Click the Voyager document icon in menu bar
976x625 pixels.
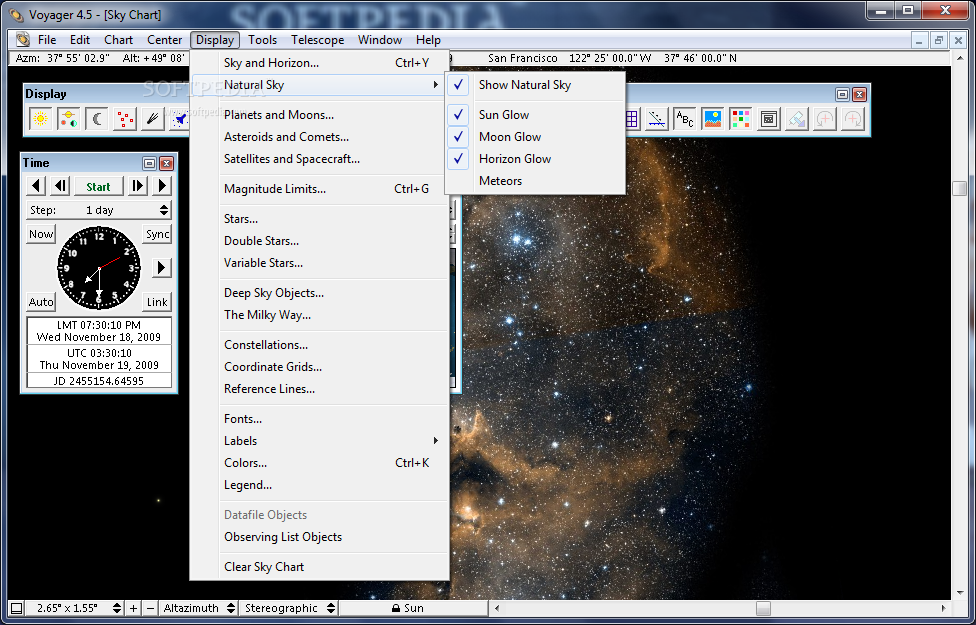tap(22, 40)
